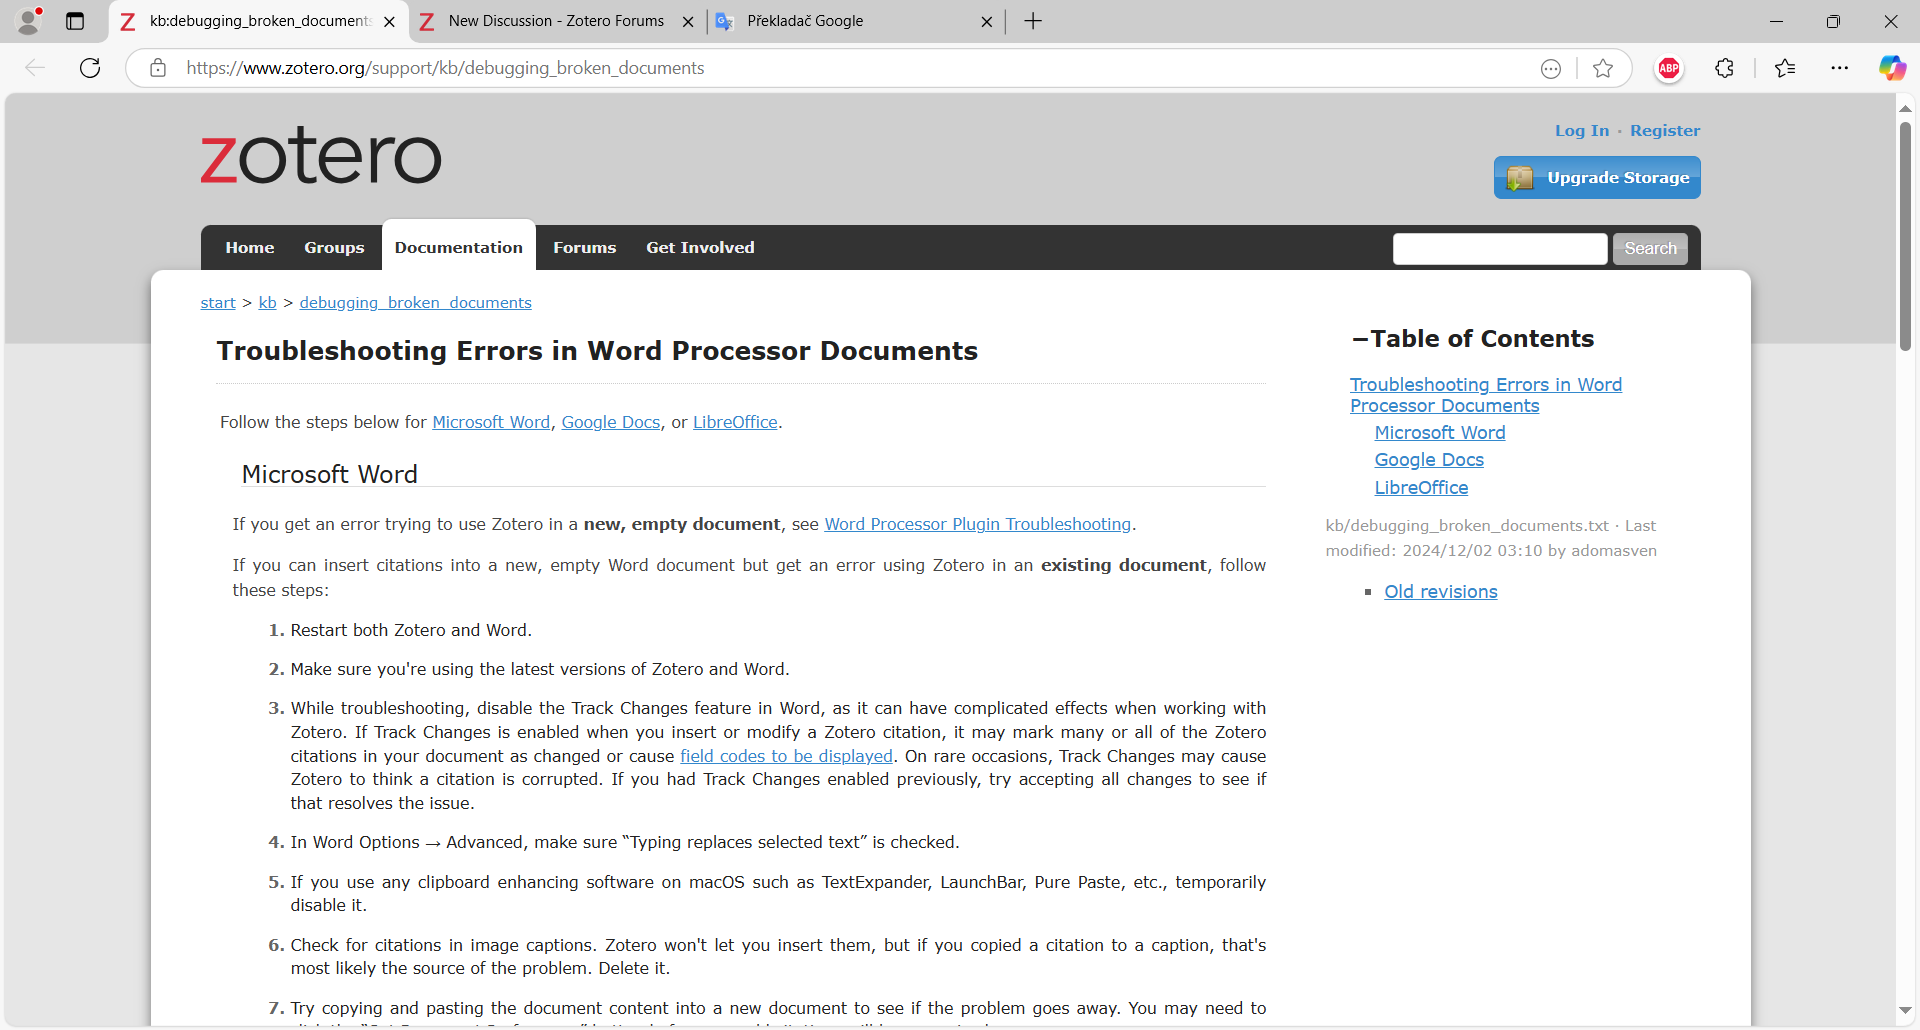Follow the Microsoft Word link in intro sentence

coord(491,422)
